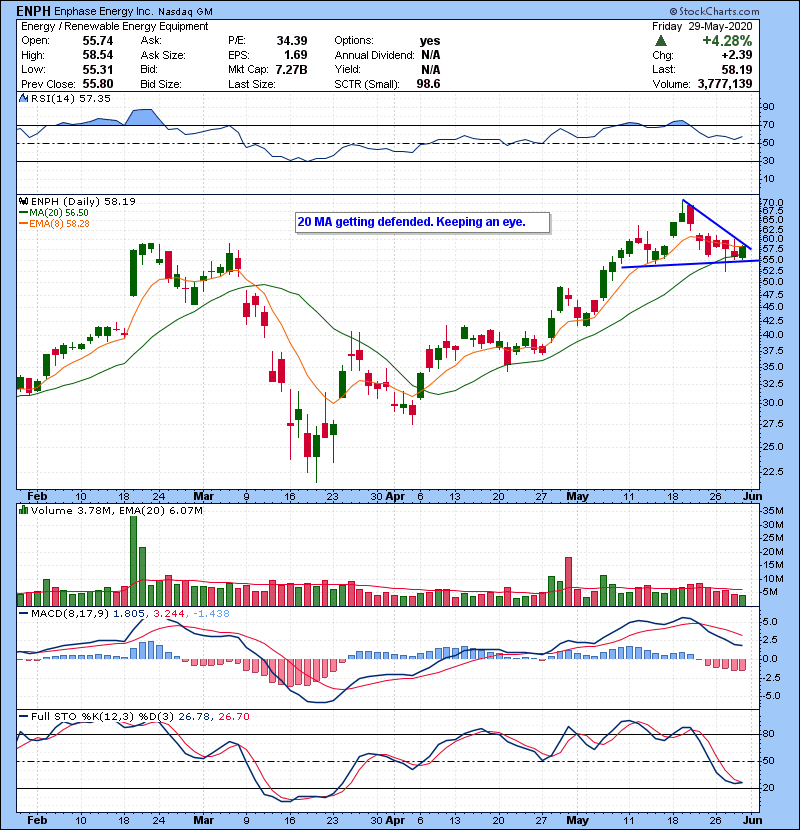Click the Open value 55.74
This screenshot has width=800, height=830.
click(97, 41)
